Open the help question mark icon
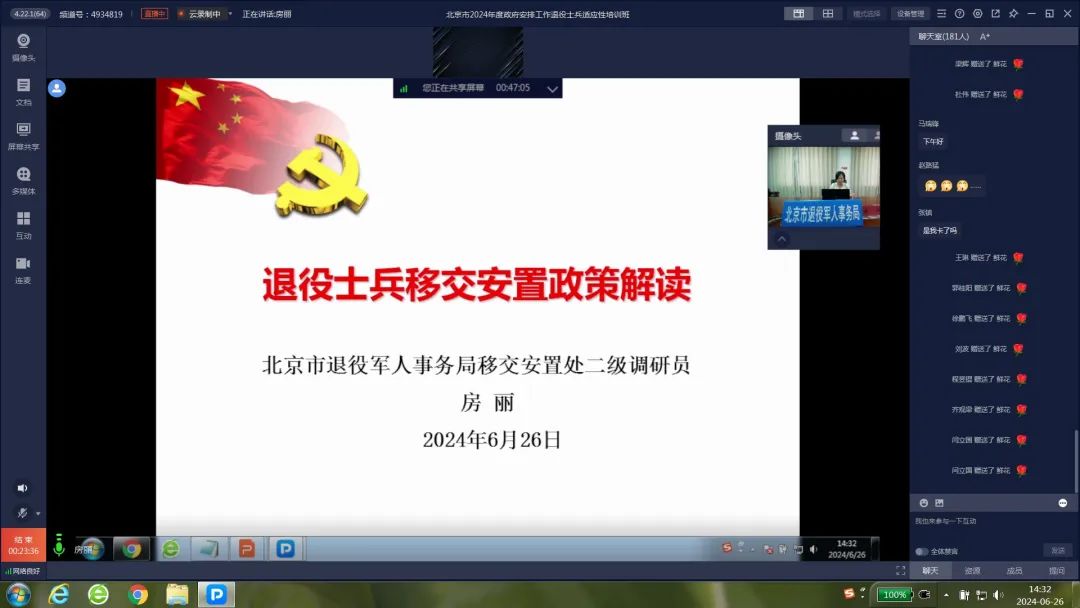The height and width of the screenshot is (608, 1080). 959,14
